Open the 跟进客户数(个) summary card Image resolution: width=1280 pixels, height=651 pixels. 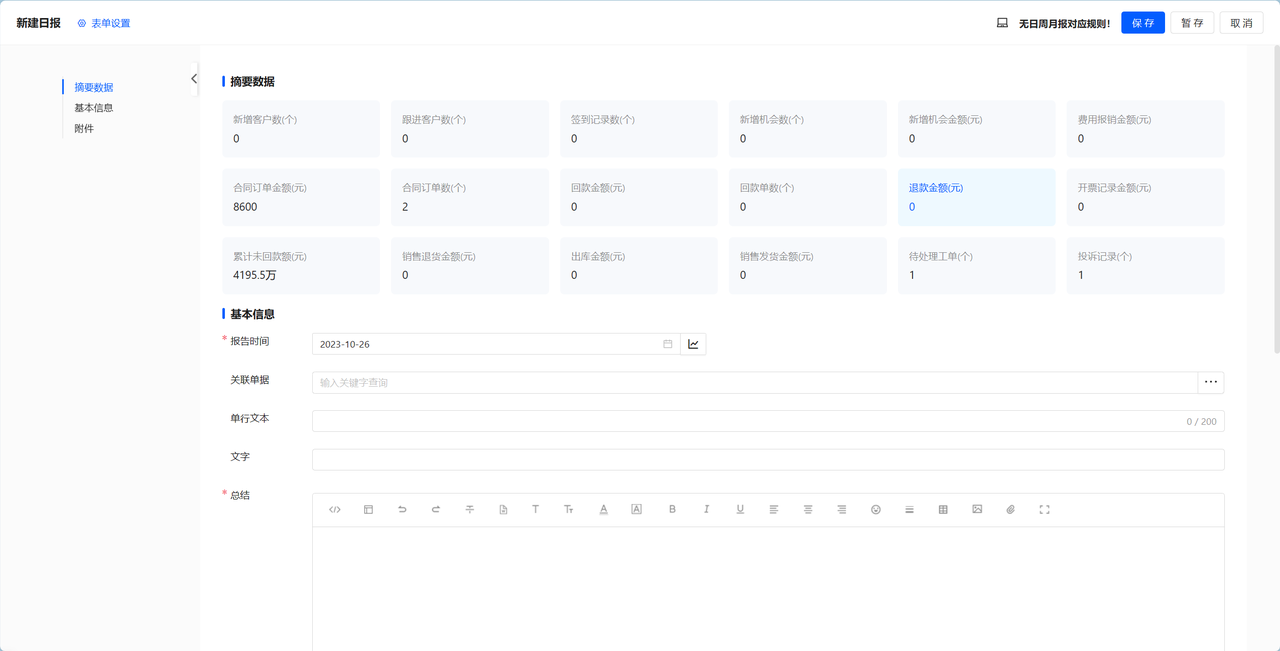(470, 129)
